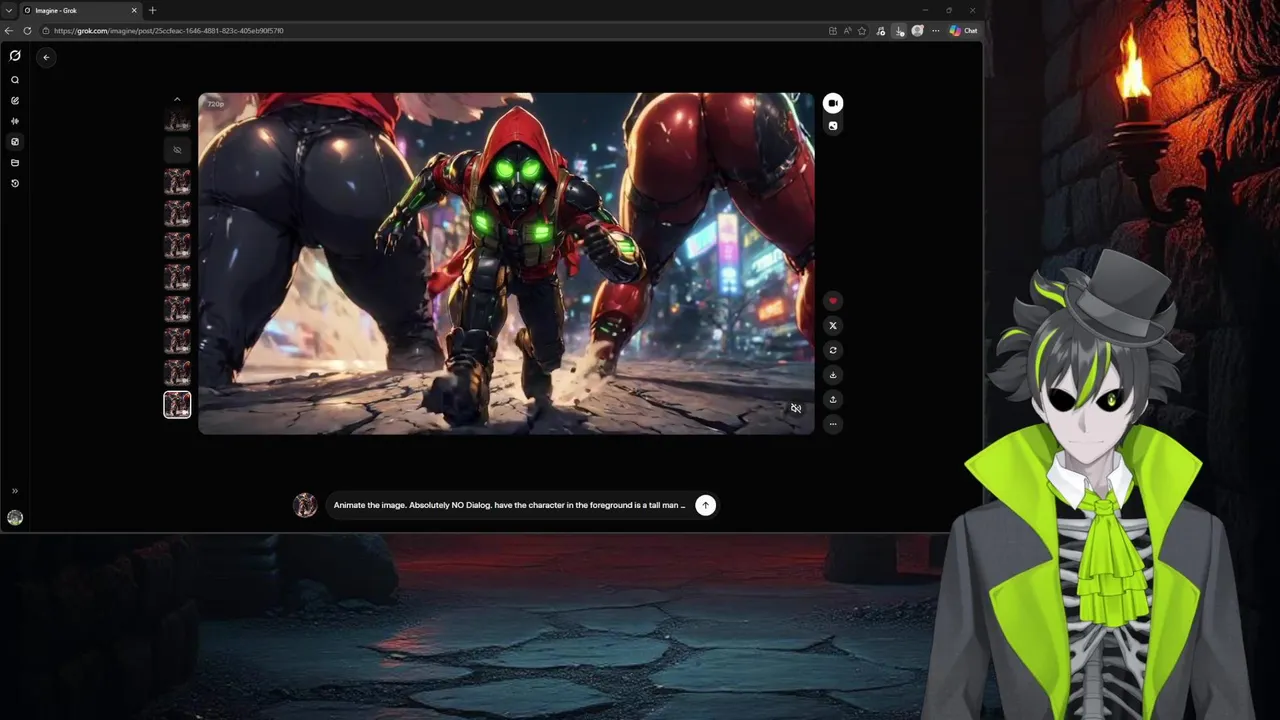This screenshot has height=720, width=1280.
Task: Close the Imagine - Grok tab
Action: pos(134,10)
